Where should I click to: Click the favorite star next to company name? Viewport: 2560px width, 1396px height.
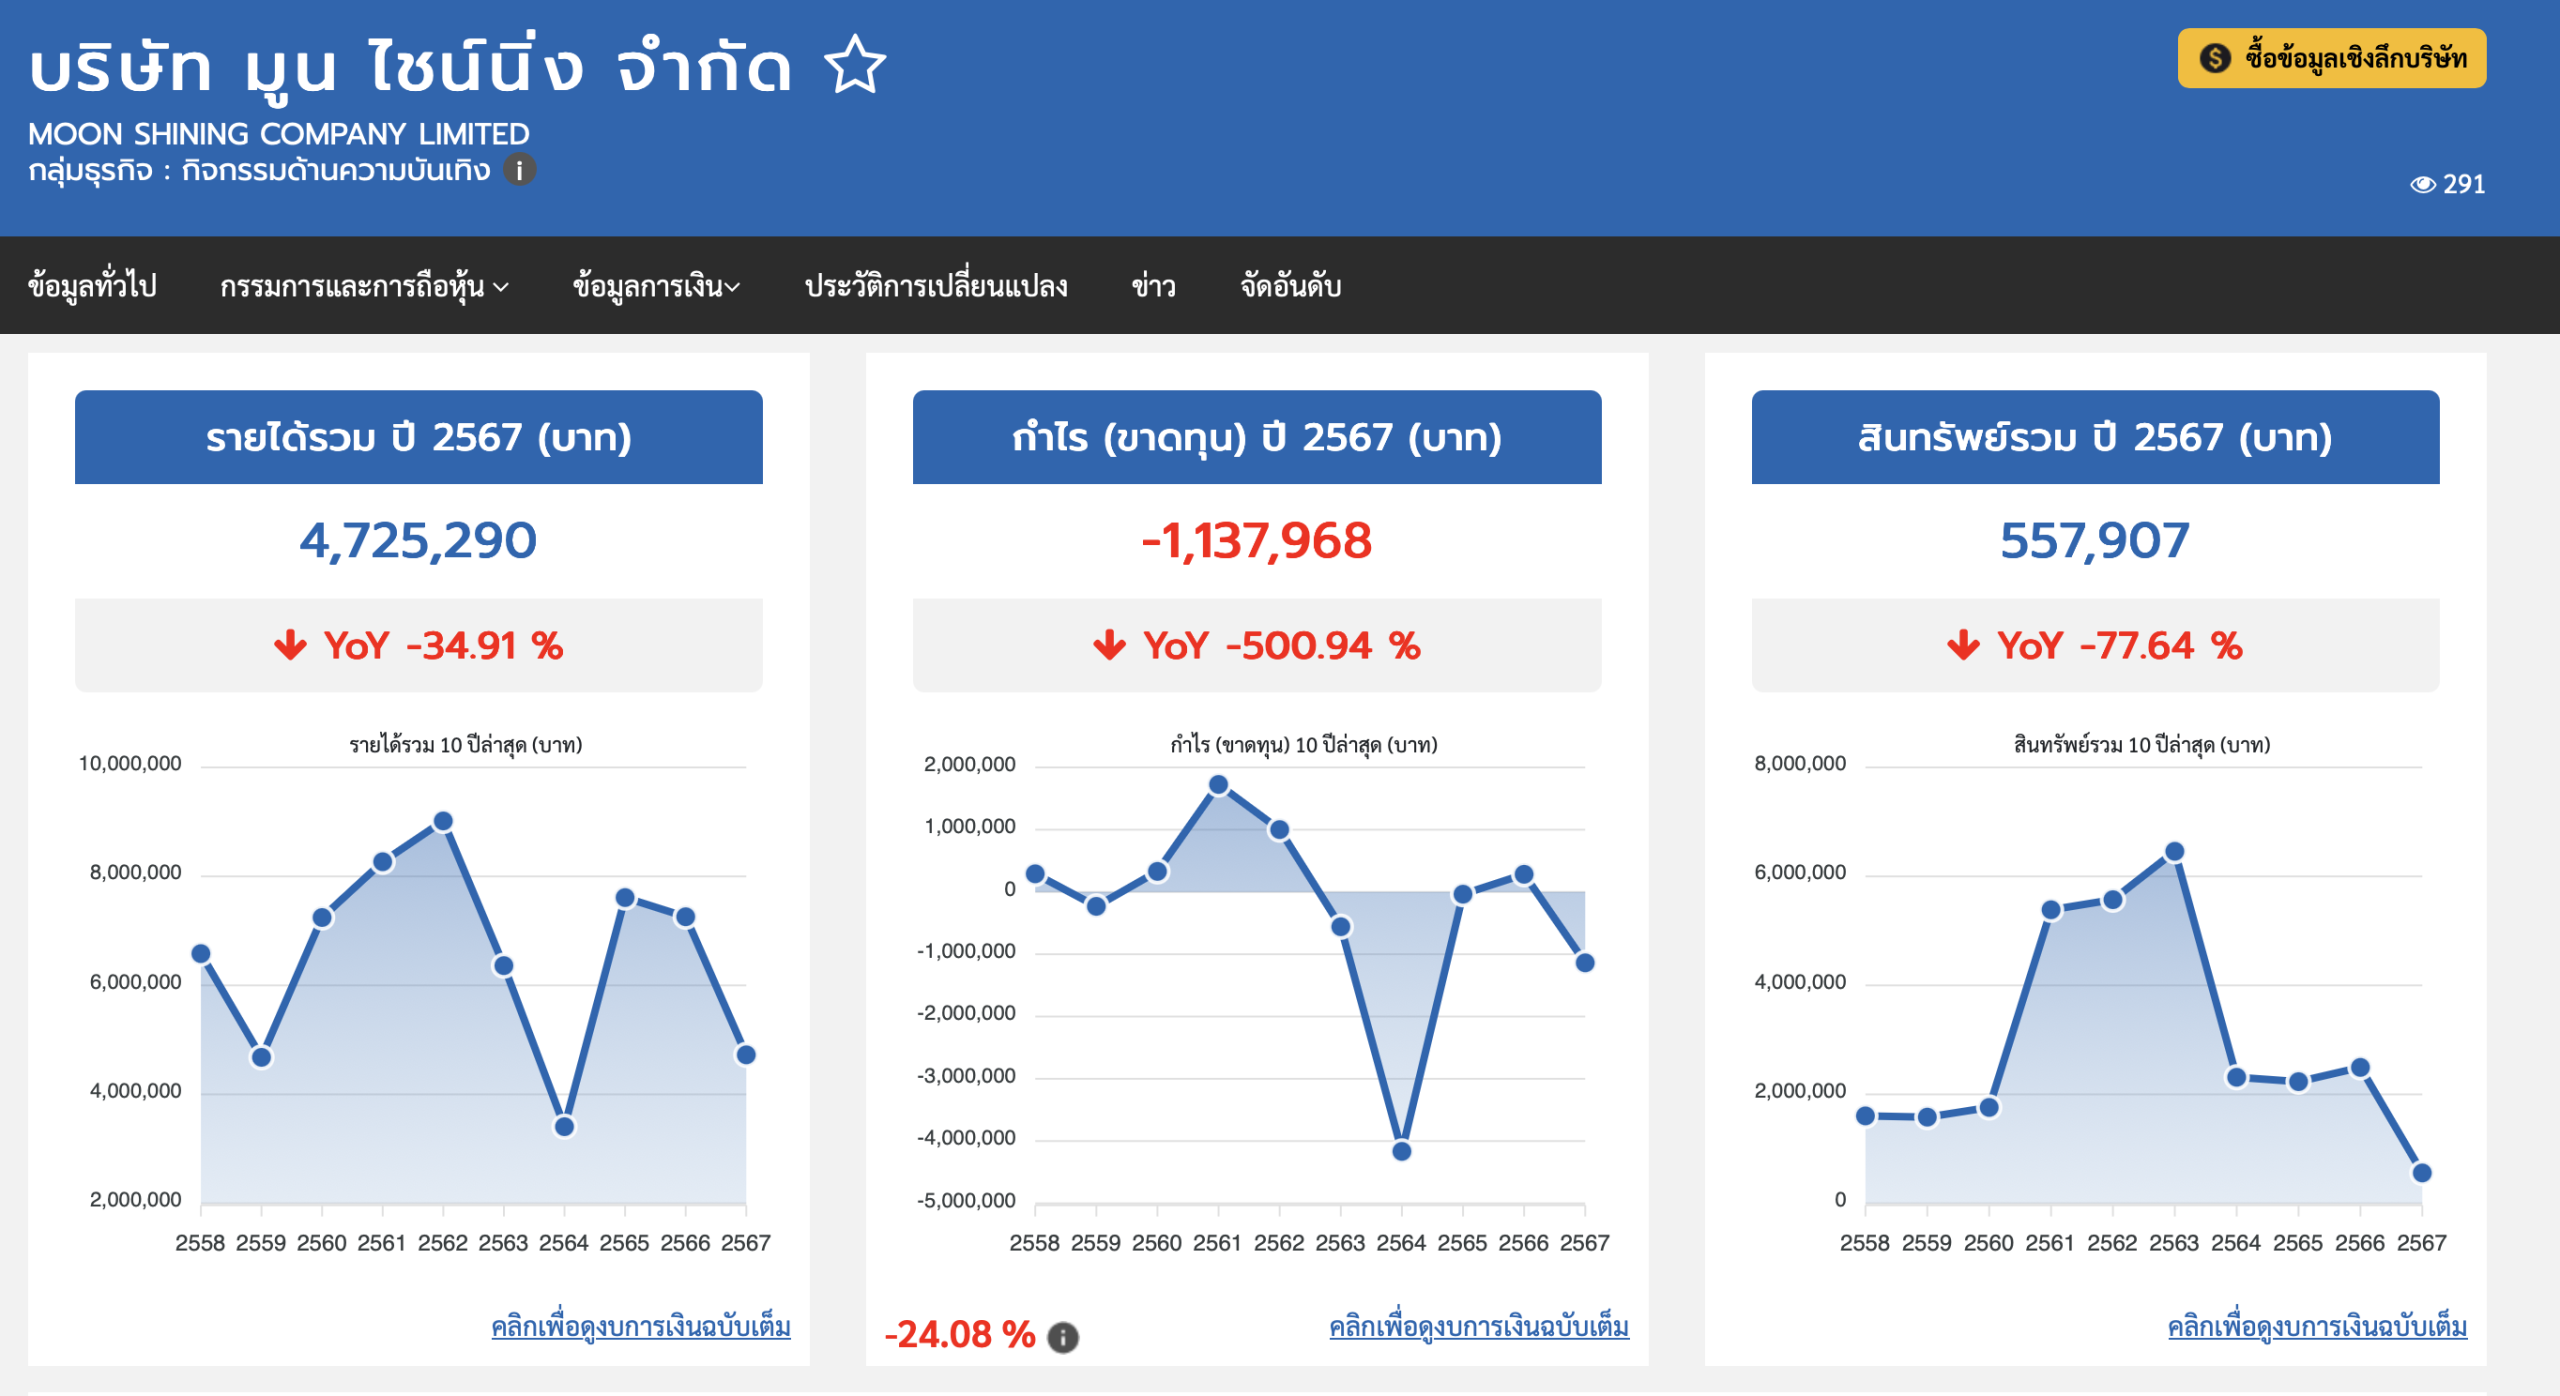tap(855, 65)
